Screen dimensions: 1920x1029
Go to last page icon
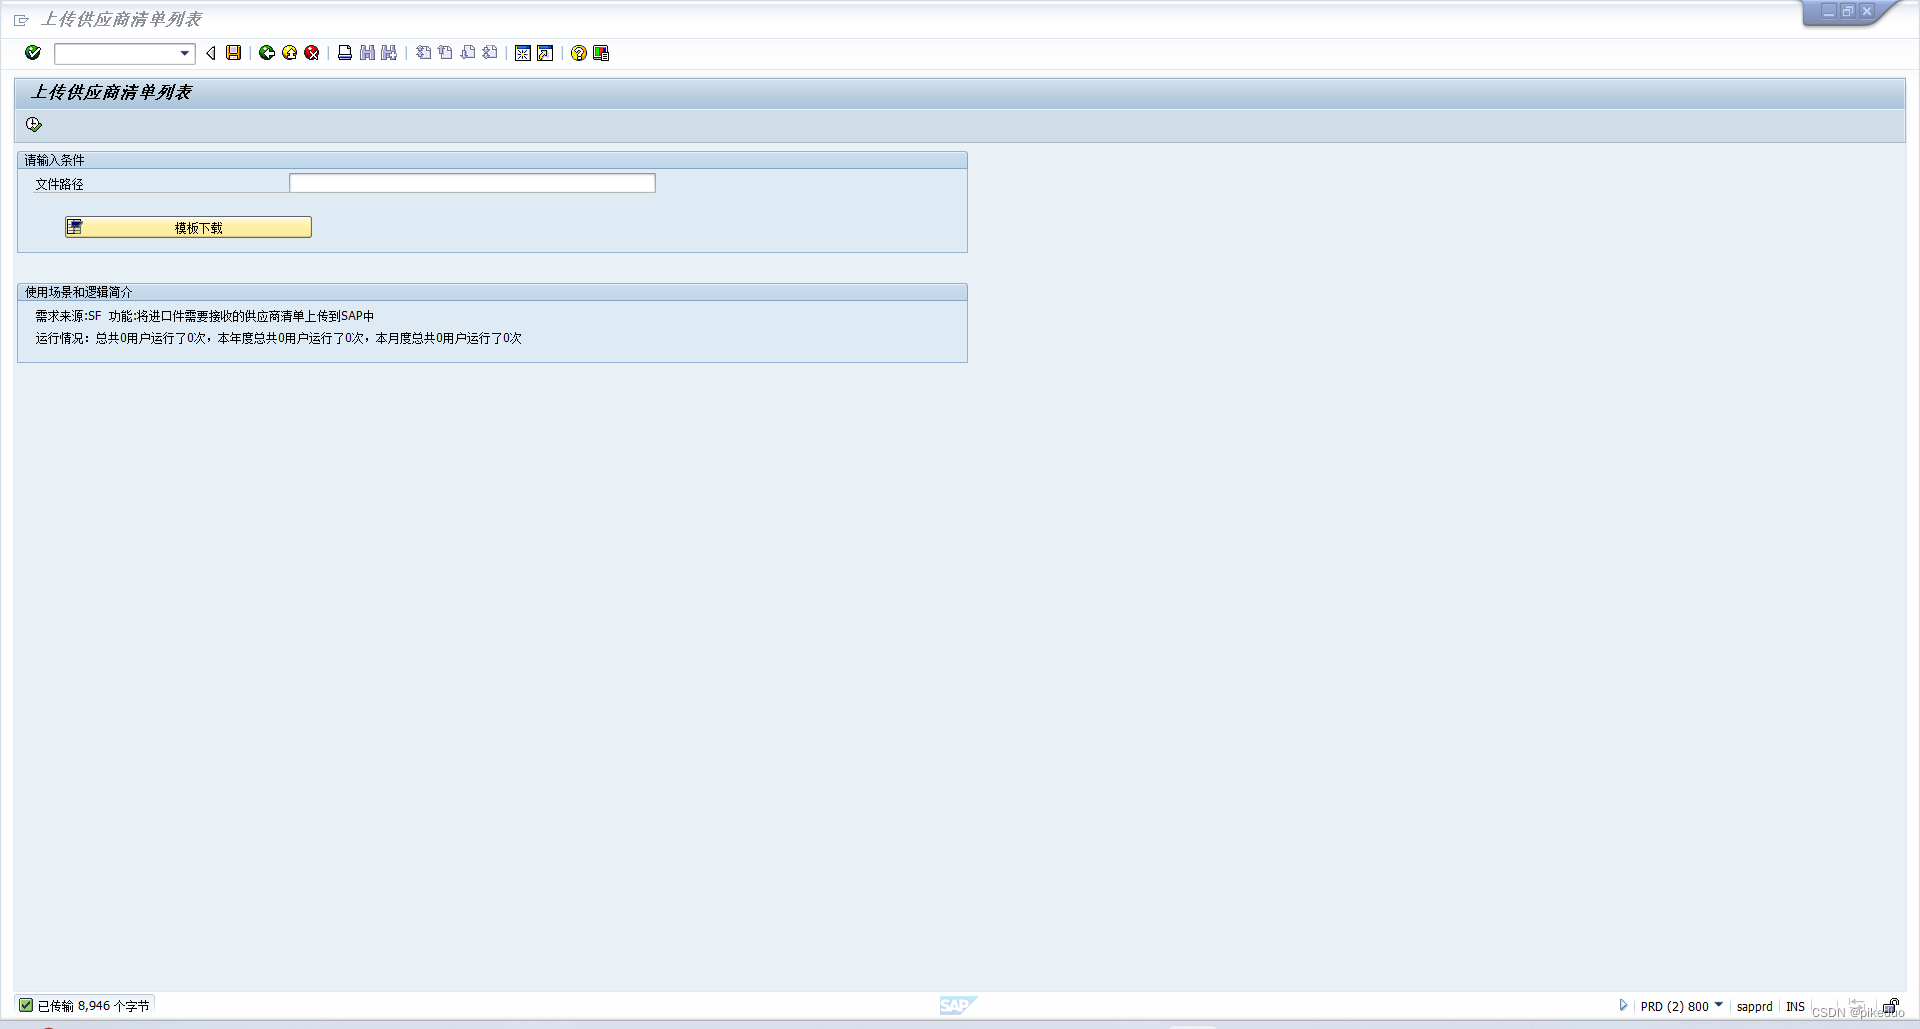click(489, 53)
